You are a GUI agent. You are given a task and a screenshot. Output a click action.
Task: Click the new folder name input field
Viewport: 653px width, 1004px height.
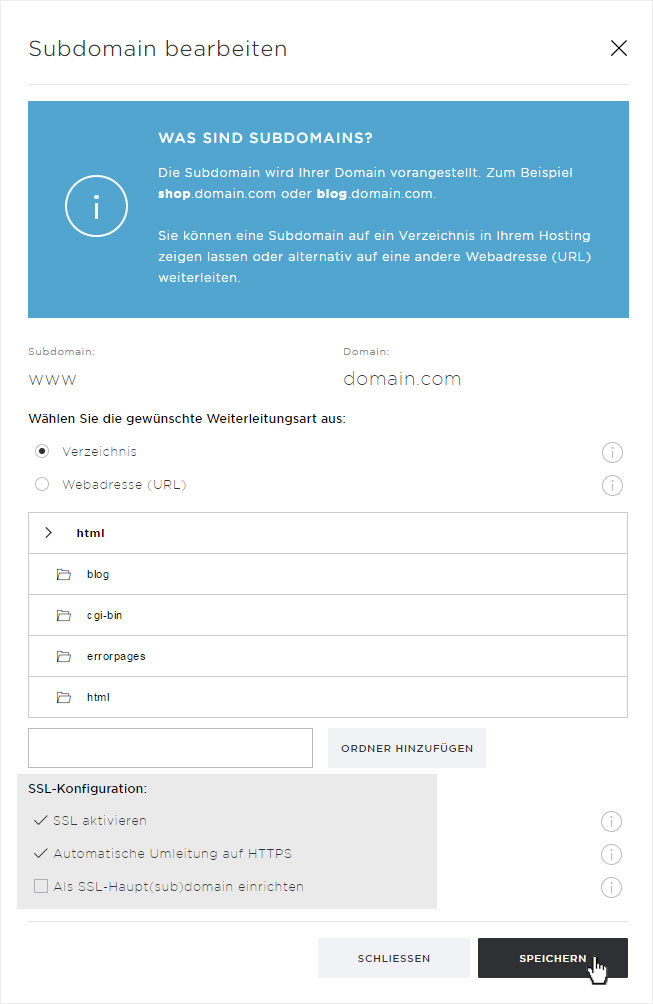coord(170,748)
